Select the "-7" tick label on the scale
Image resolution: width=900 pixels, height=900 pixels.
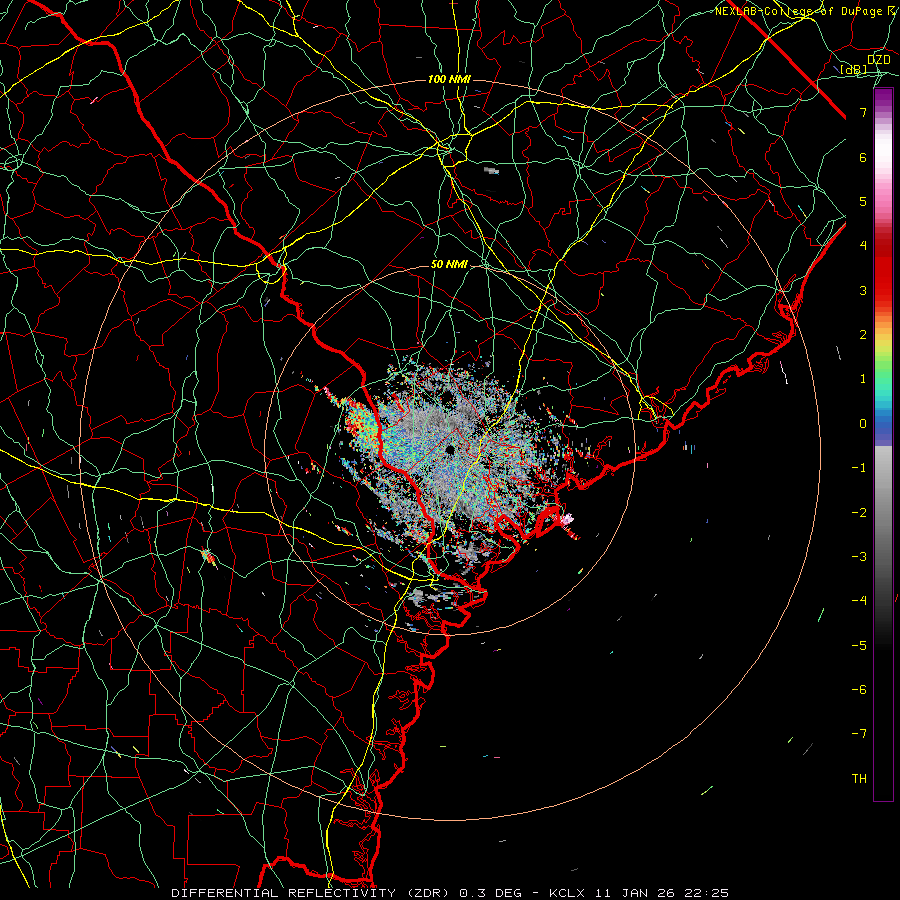(x=859, y=734)
